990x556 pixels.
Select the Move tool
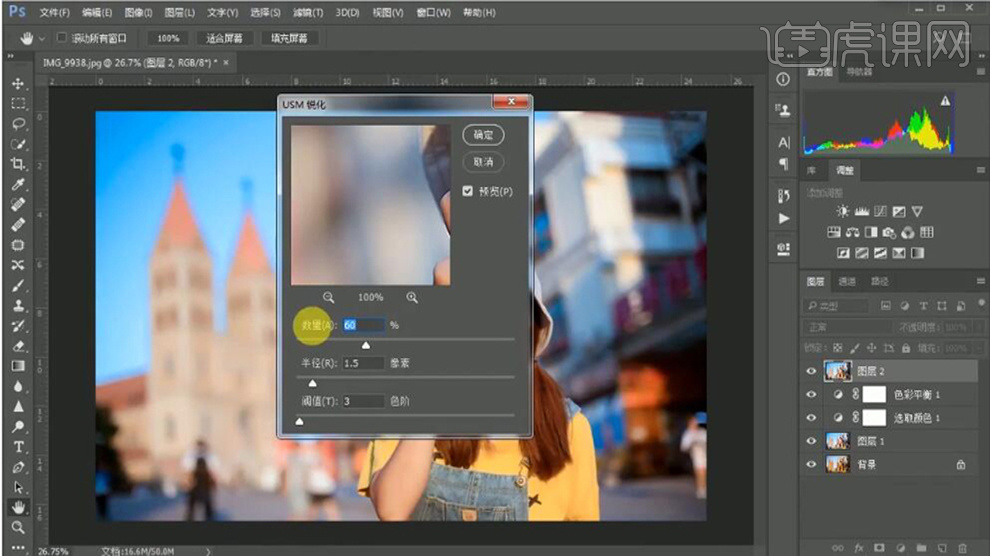[x=18, y=84]
